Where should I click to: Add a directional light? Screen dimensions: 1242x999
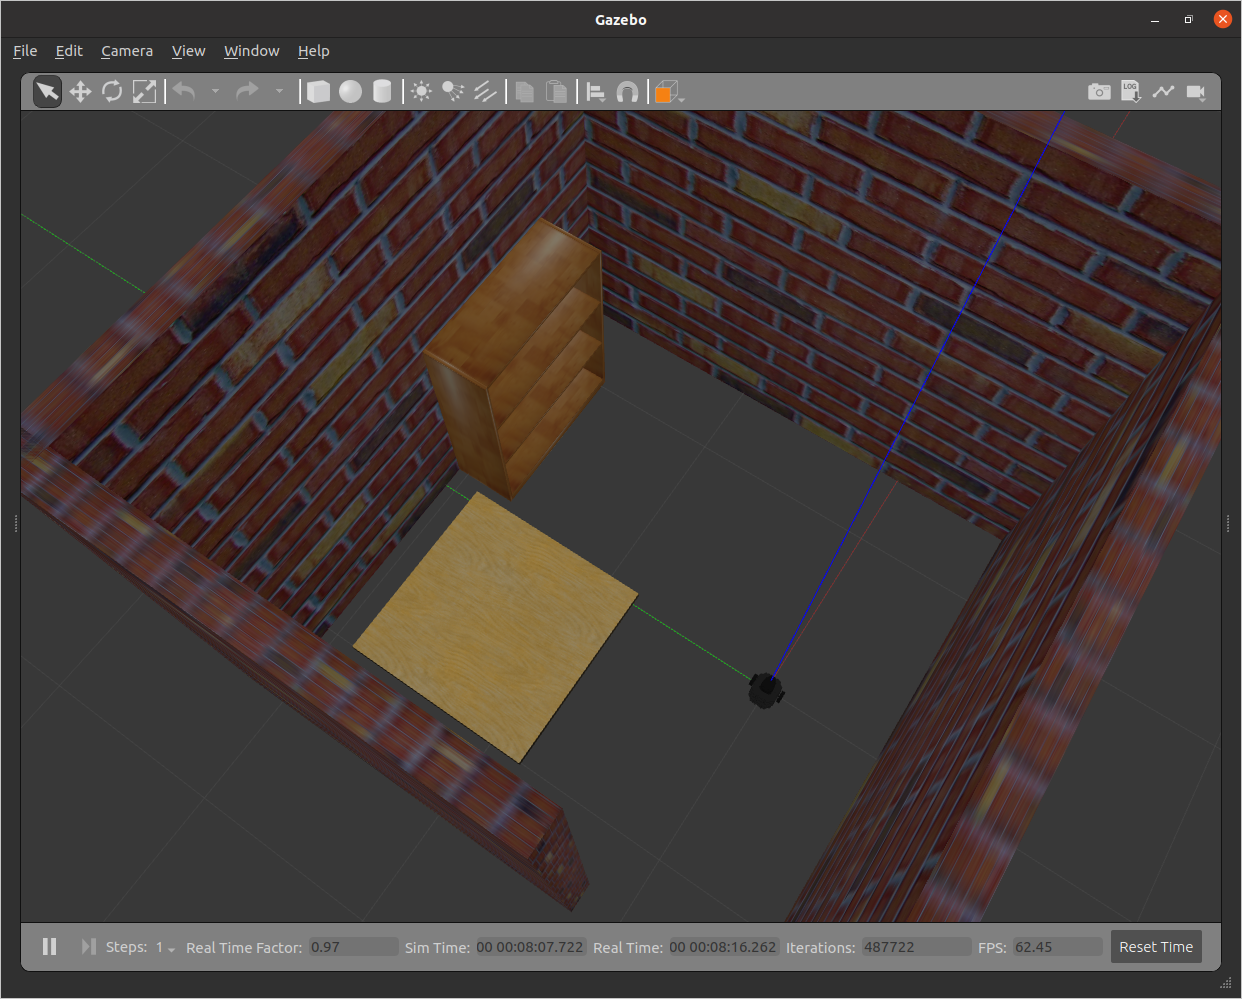(x=485, y=92)
